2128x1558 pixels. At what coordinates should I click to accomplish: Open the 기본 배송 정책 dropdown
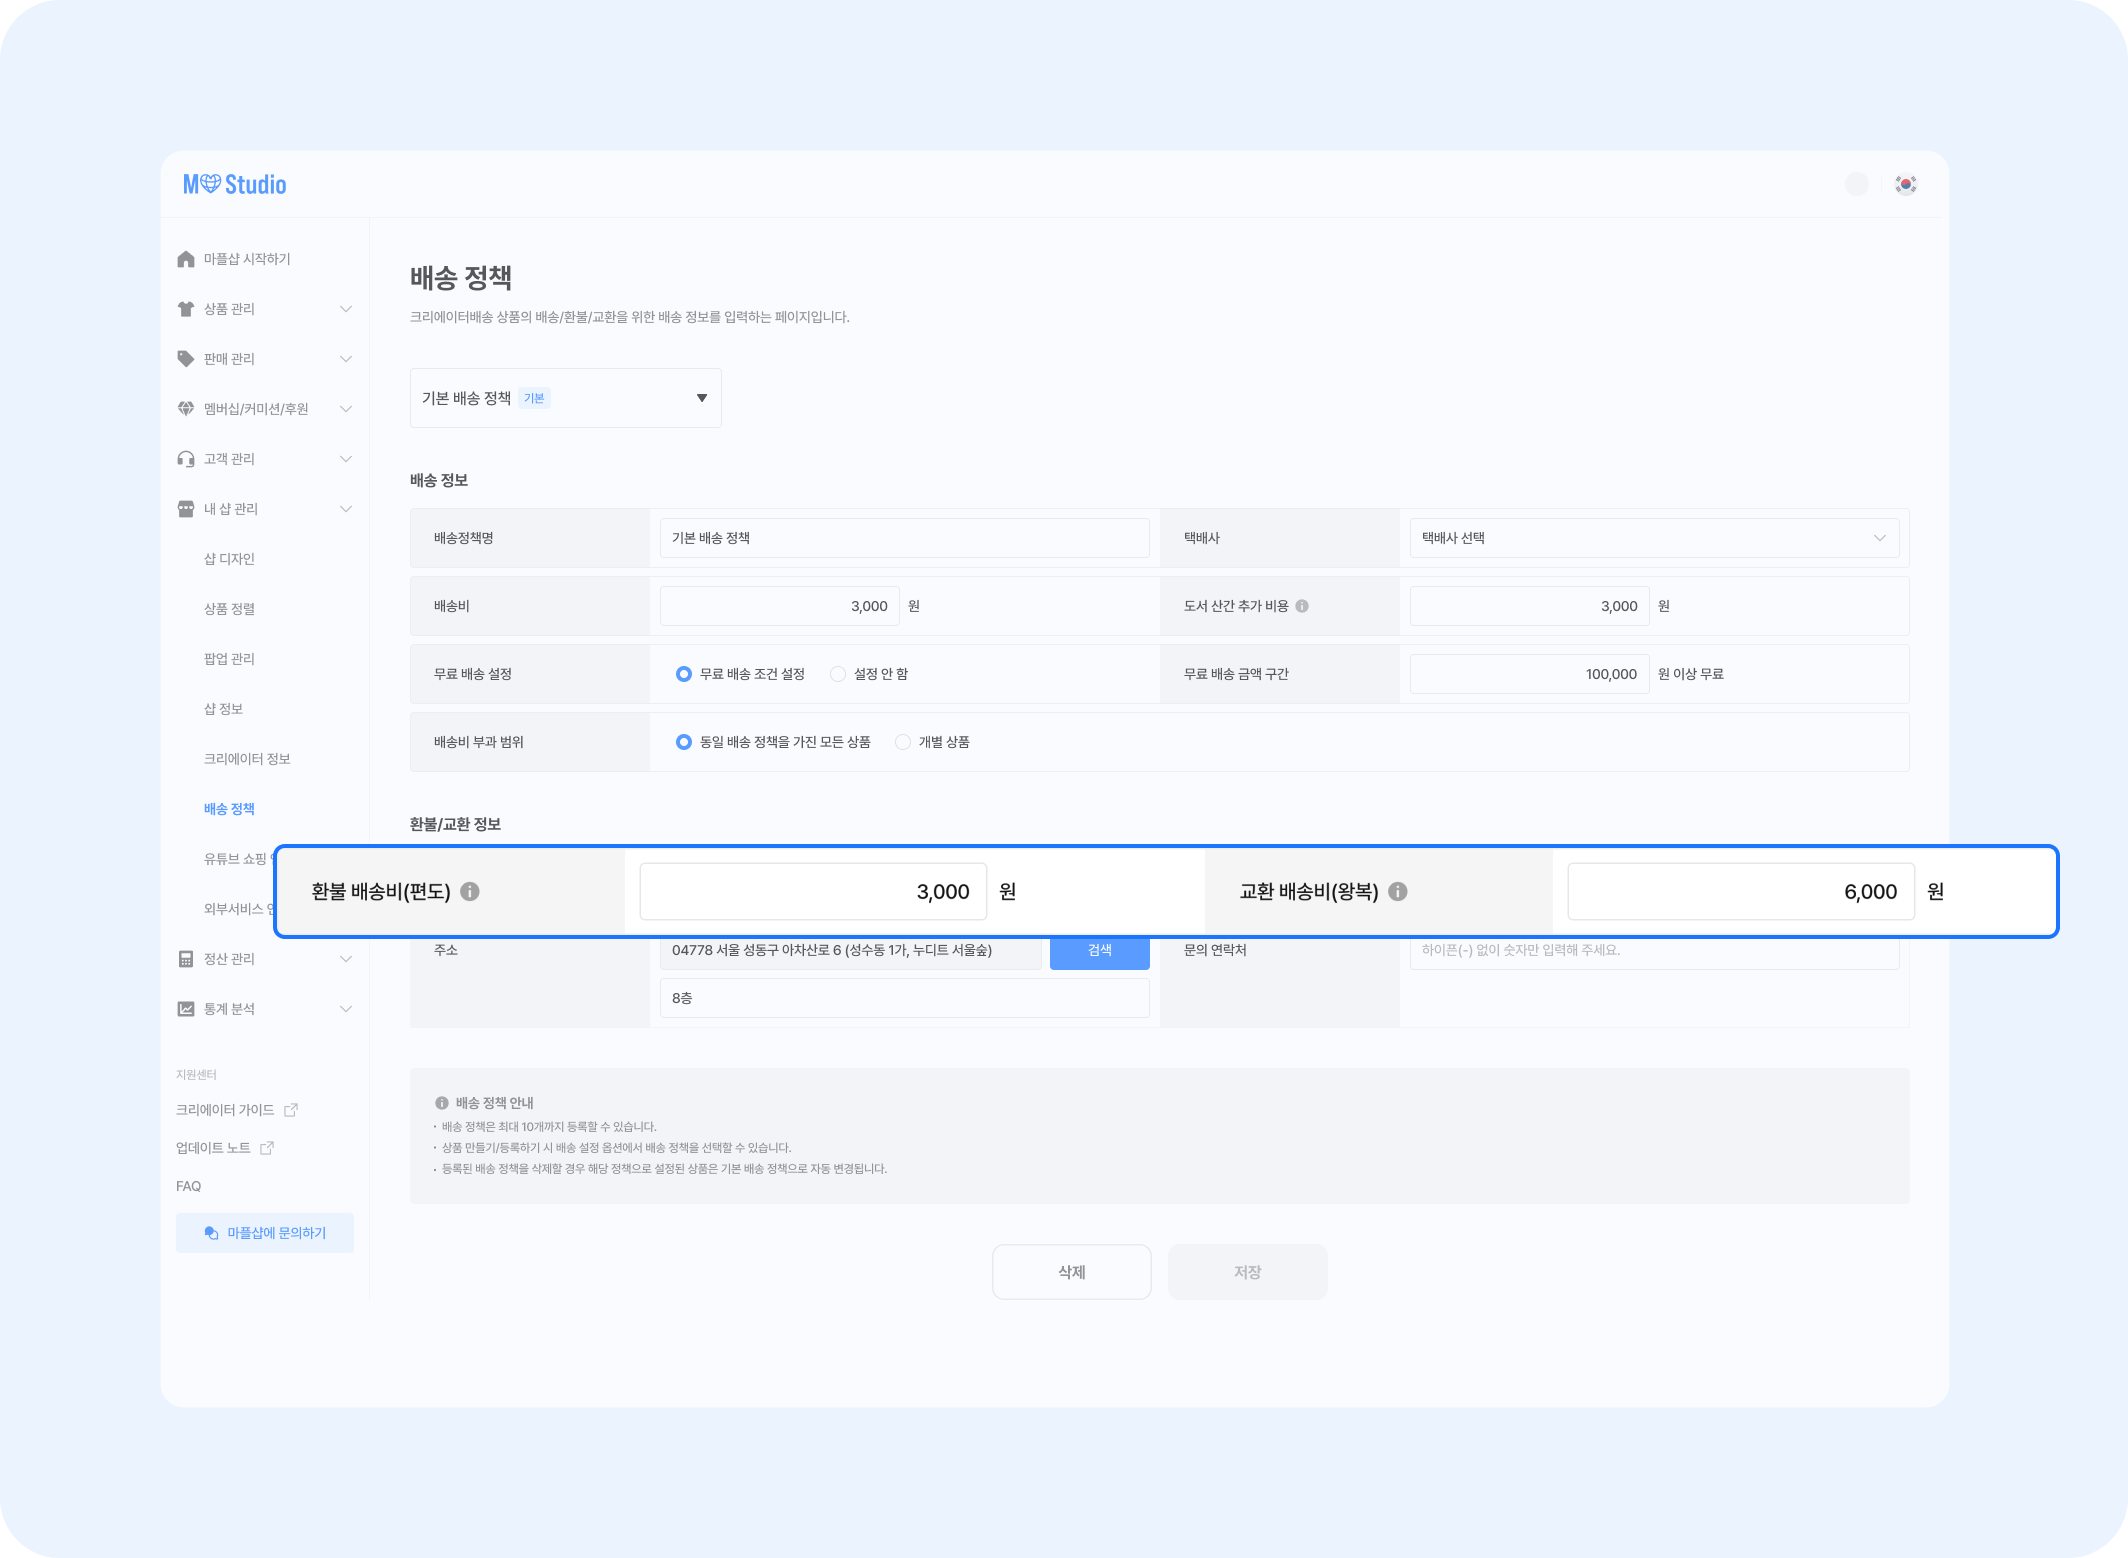pyautogui.click(x=565, y=398)
